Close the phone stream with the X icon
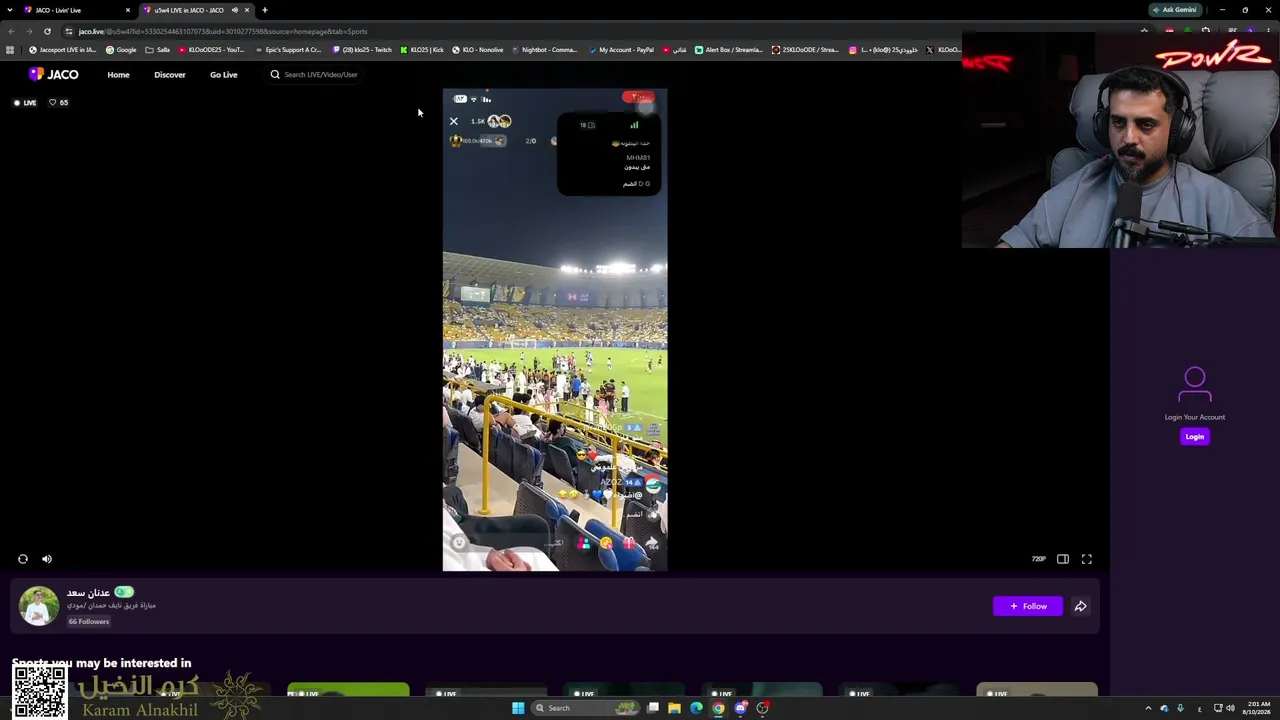 click(x=454, y=121)
